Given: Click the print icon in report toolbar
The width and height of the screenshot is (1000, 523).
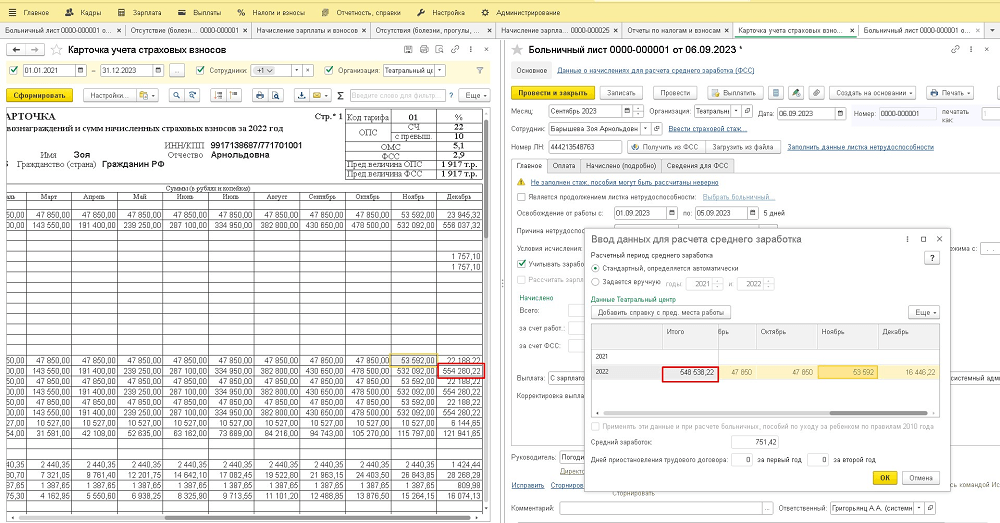Looking at the screenshot, I should tap(259, 95).
